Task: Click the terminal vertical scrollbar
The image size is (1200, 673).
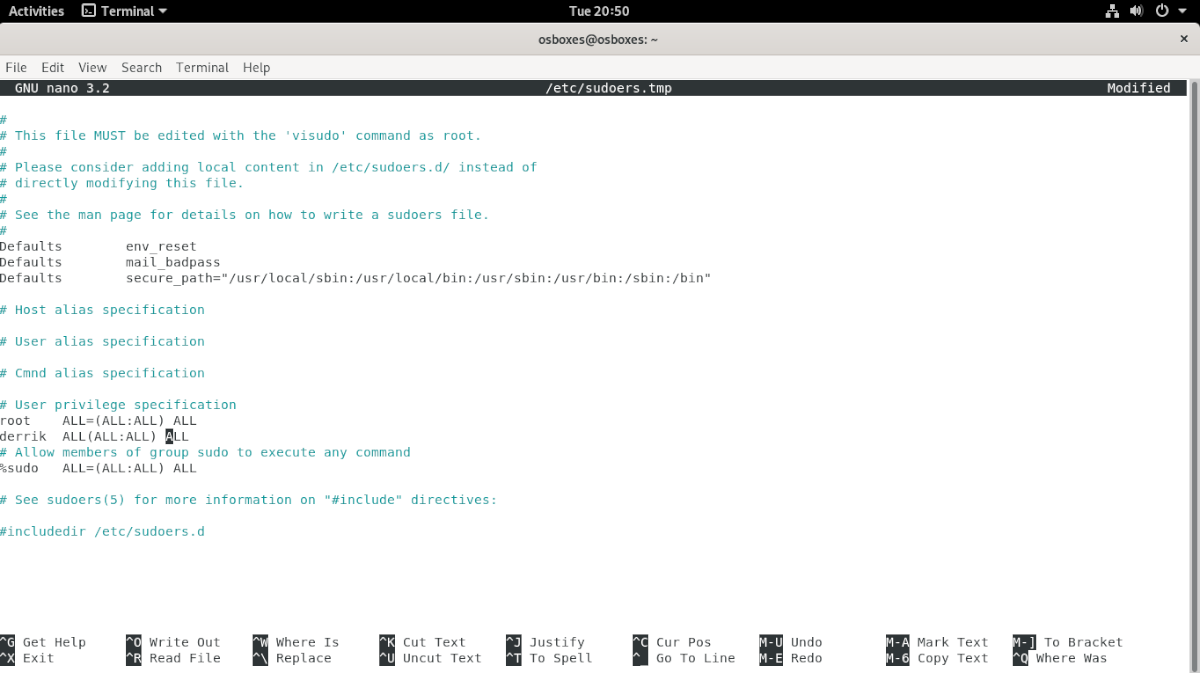Action: click(1195, 376)
